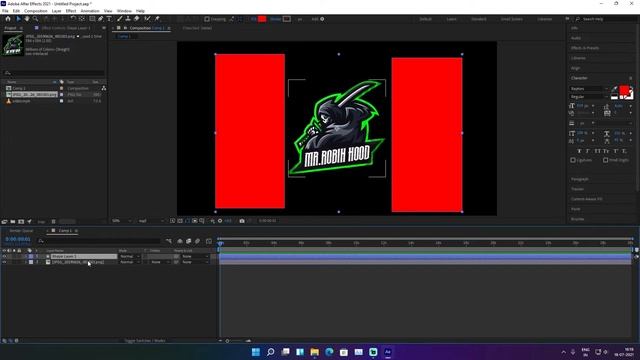Click the timeline current time display
This screenshot has height=360, width=640.
(18, 239)
